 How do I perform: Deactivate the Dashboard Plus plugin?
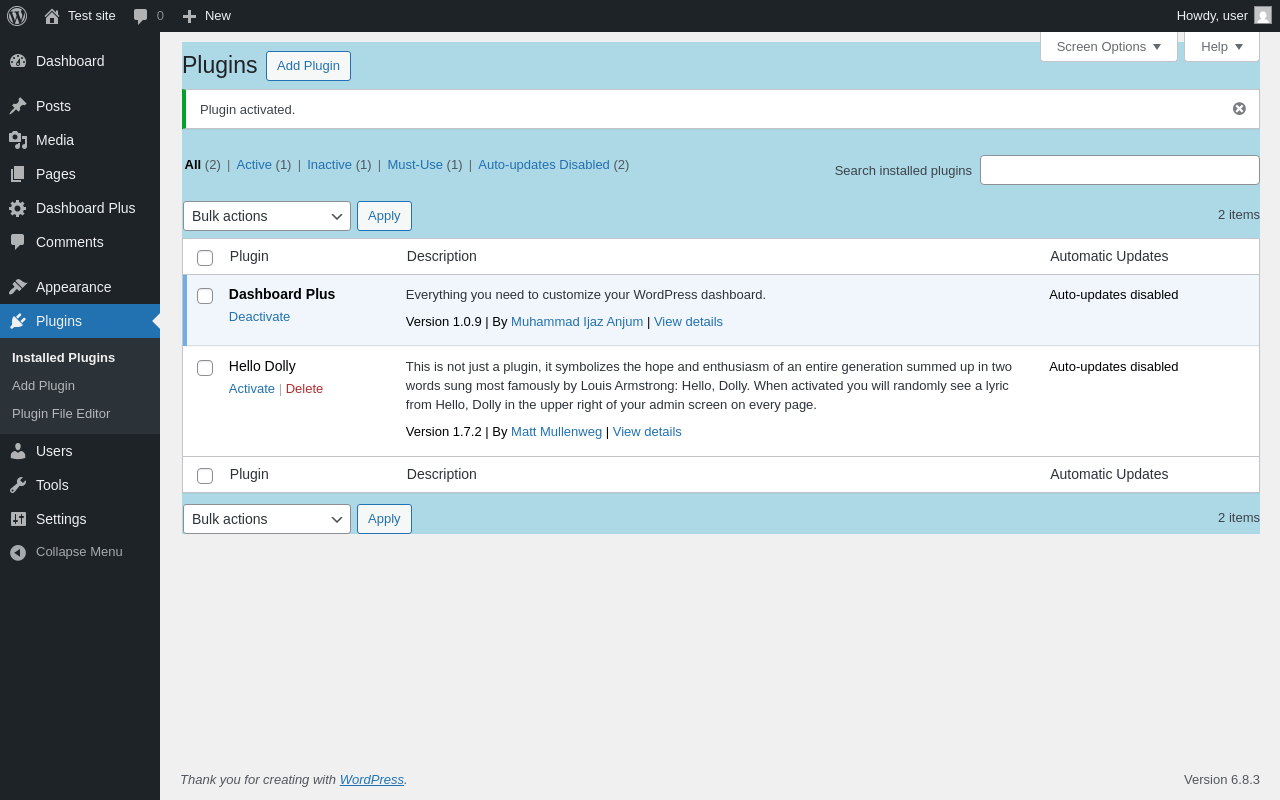click(259, 317)
